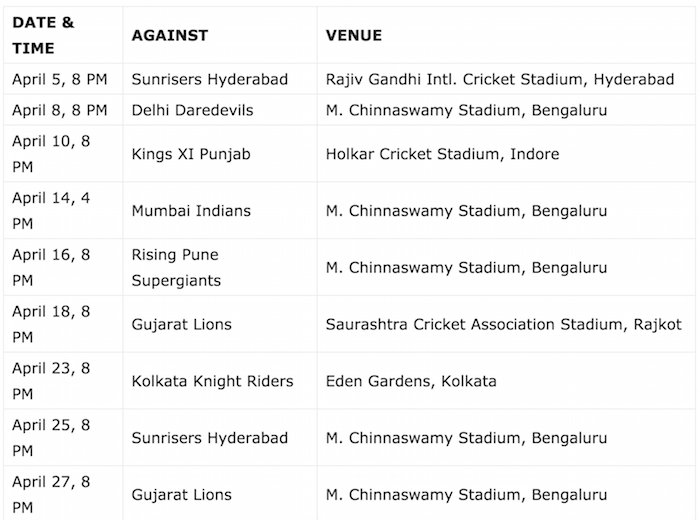Click the "April 8, 8 PM" date cell
The height and width of the screenshot is (520, 700).
coord(60,110)
